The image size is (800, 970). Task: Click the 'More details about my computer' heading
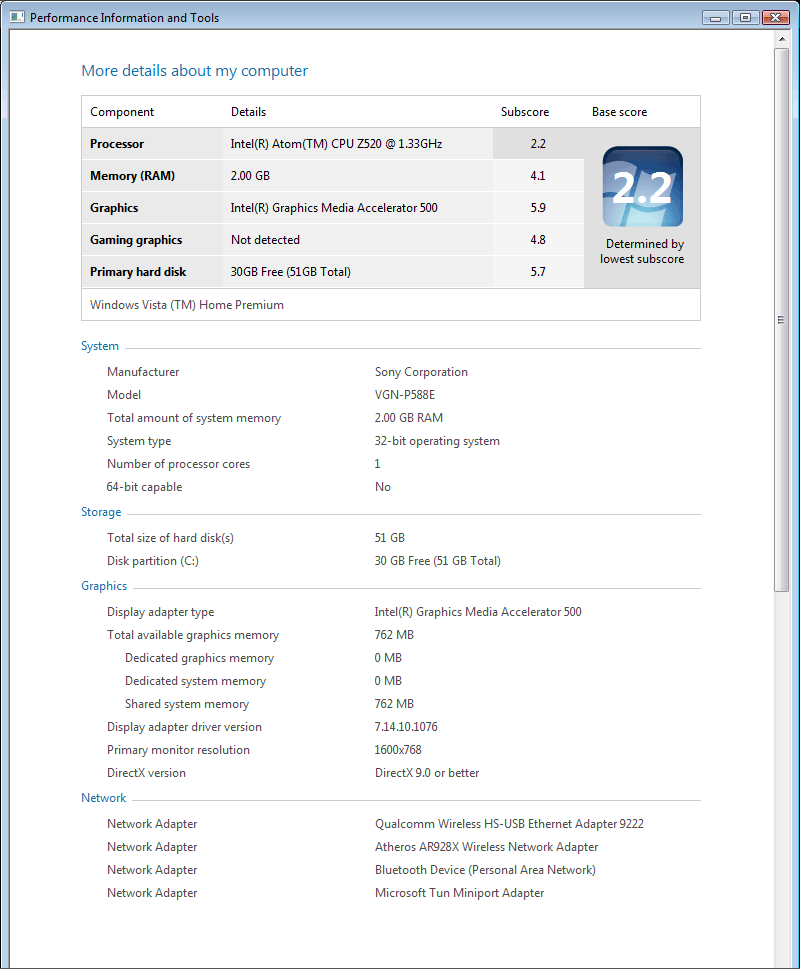pyautogui.click(x=194, y=71)
